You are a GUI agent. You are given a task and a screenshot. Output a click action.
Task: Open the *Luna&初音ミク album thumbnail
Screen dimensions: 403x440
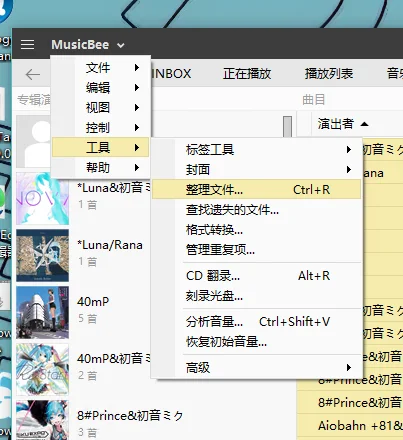coord(43,198)
